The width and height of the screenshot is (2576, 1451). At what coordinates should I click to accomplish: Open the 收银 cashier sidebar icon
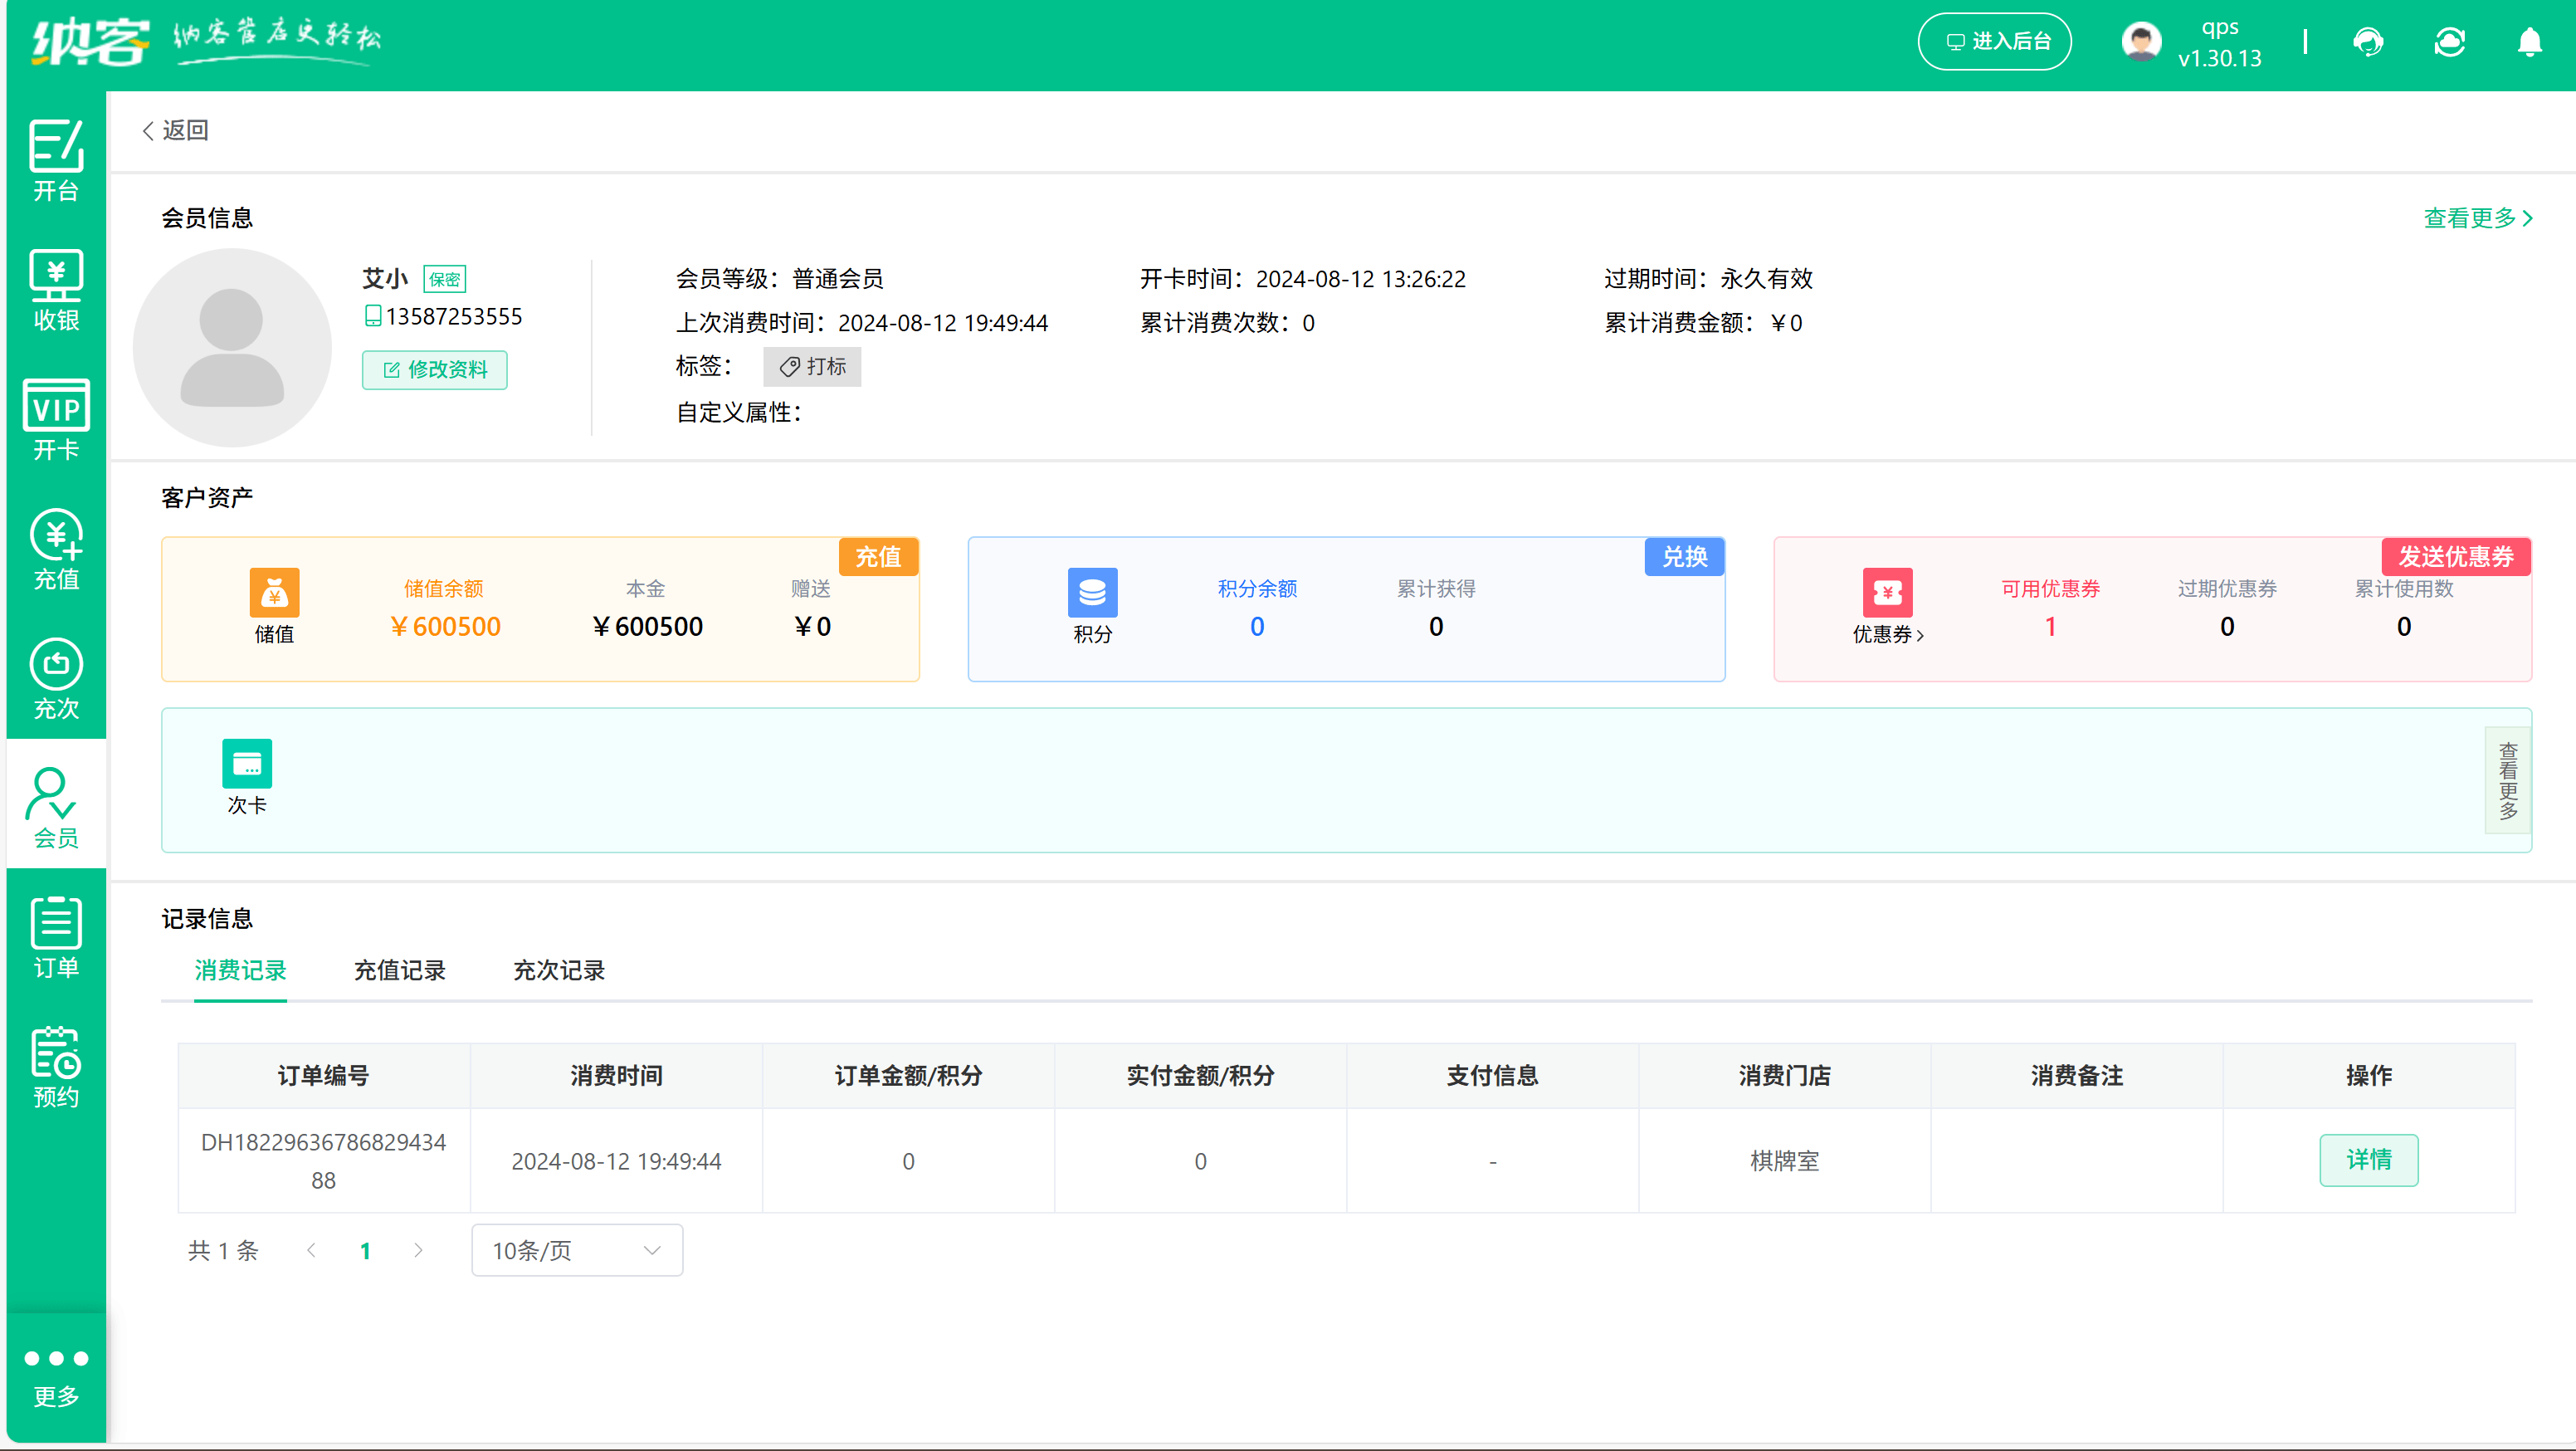pyautogui.click(x=55, y=288)
